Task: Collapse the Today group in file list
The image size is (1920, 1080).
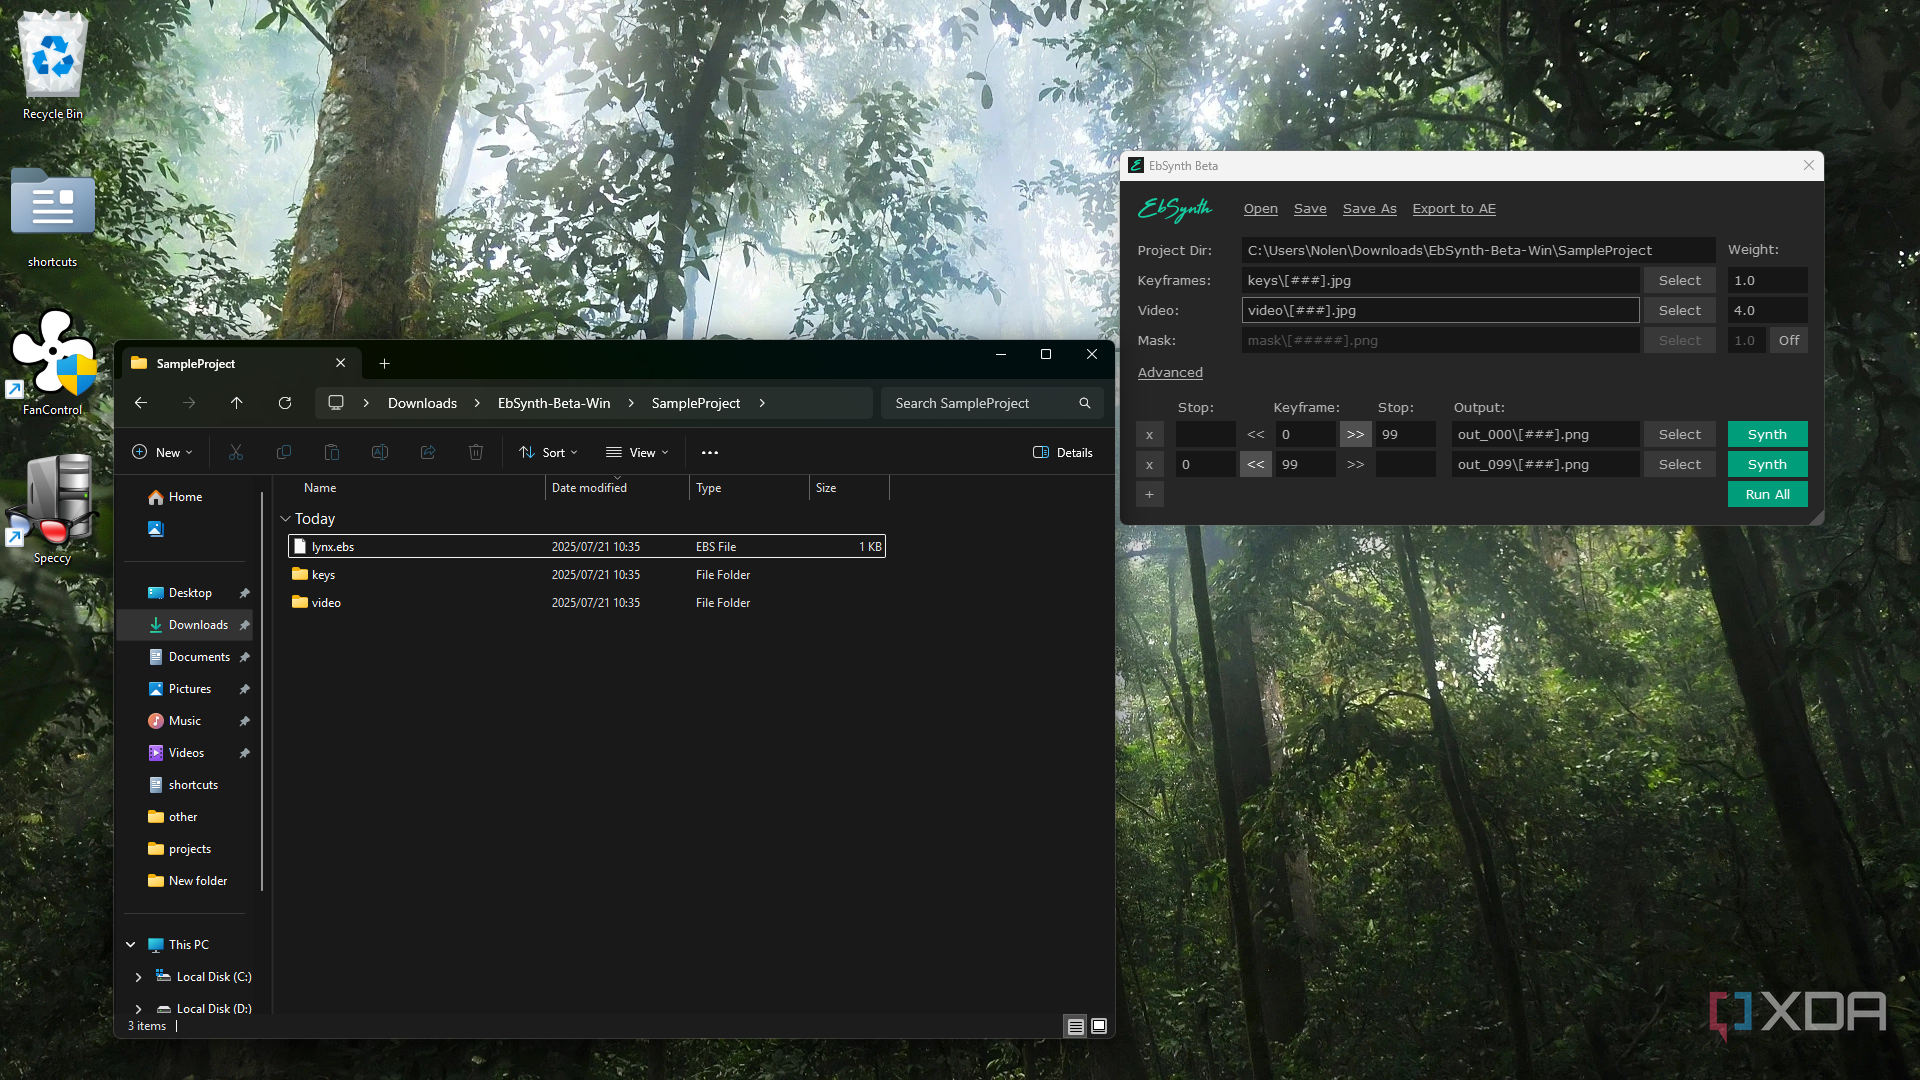Action: click(285, 519)
